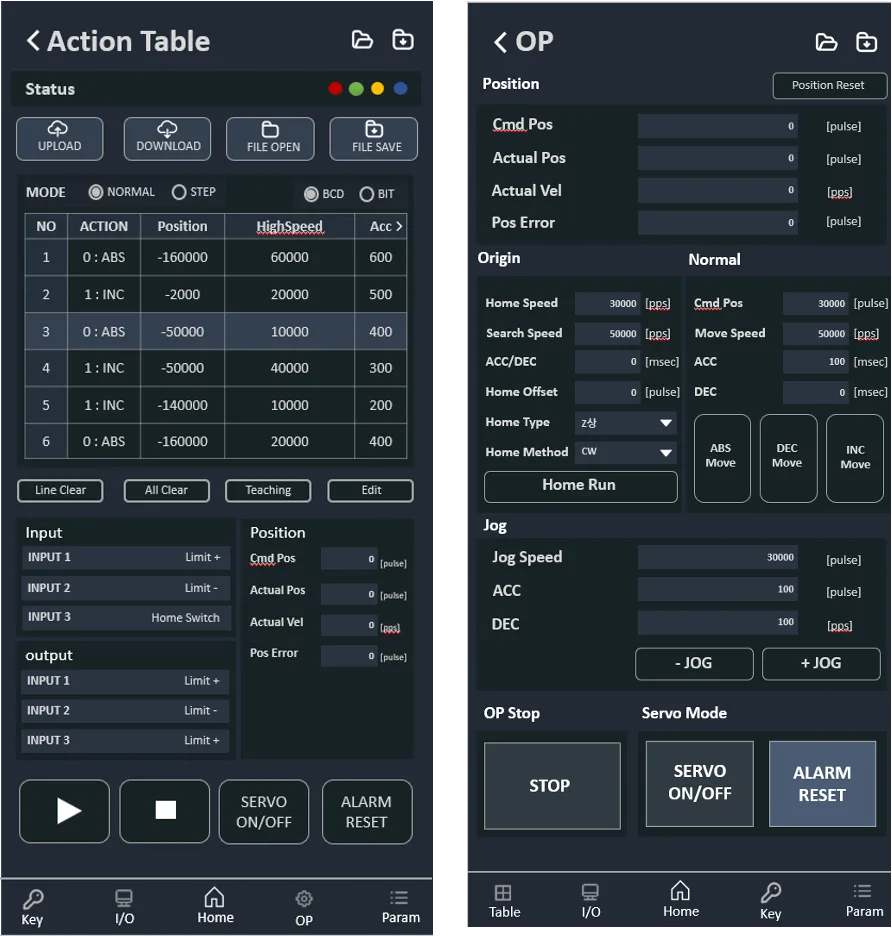Stop execution with the square stop button
Viewport: 892px width, 936px height.
[165, 811]
